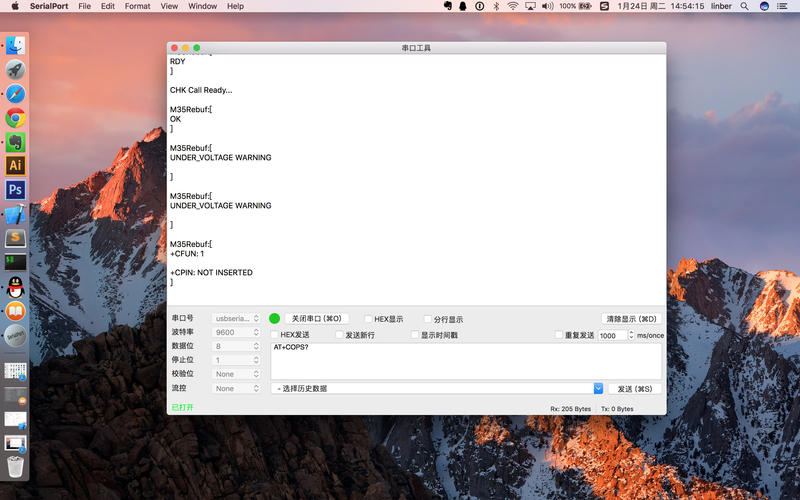
Task: Click the AT+COPS? send text area
Action: point(466,361)
